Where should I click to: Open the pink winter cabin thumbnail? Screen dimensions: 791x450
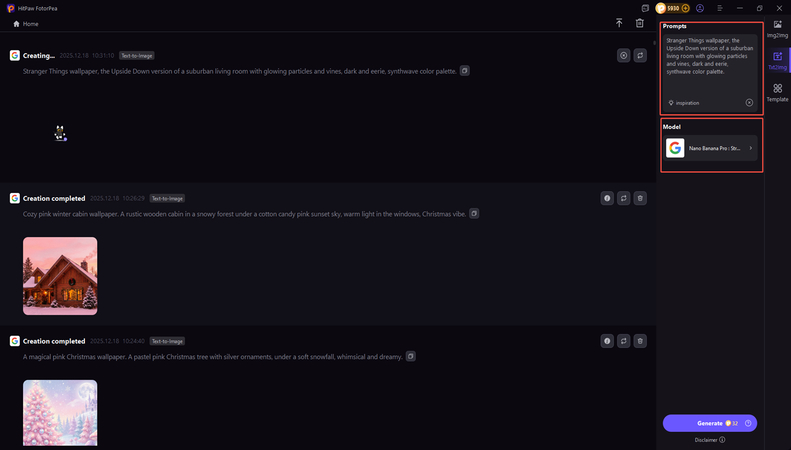click(60, 276)
